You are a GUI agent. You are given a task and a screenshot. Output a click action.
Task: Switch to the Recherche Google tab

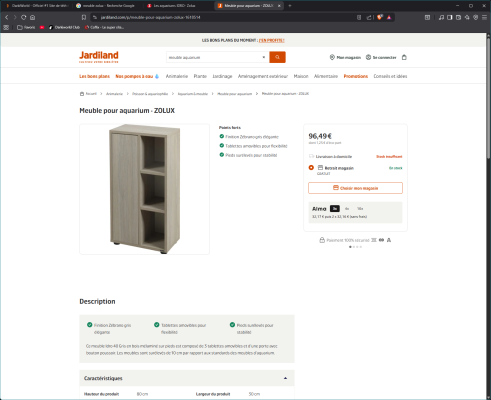pyautogui.click(x=107, y=6)
